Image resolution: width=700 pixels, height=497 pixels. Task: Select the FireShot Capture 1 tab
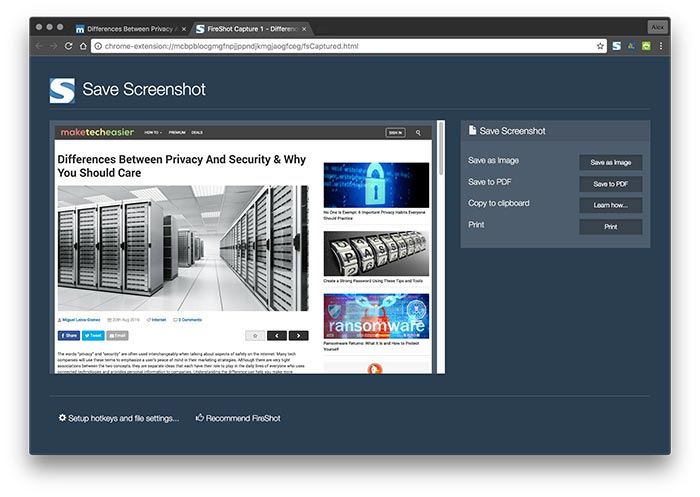click(x=252, y=29)
